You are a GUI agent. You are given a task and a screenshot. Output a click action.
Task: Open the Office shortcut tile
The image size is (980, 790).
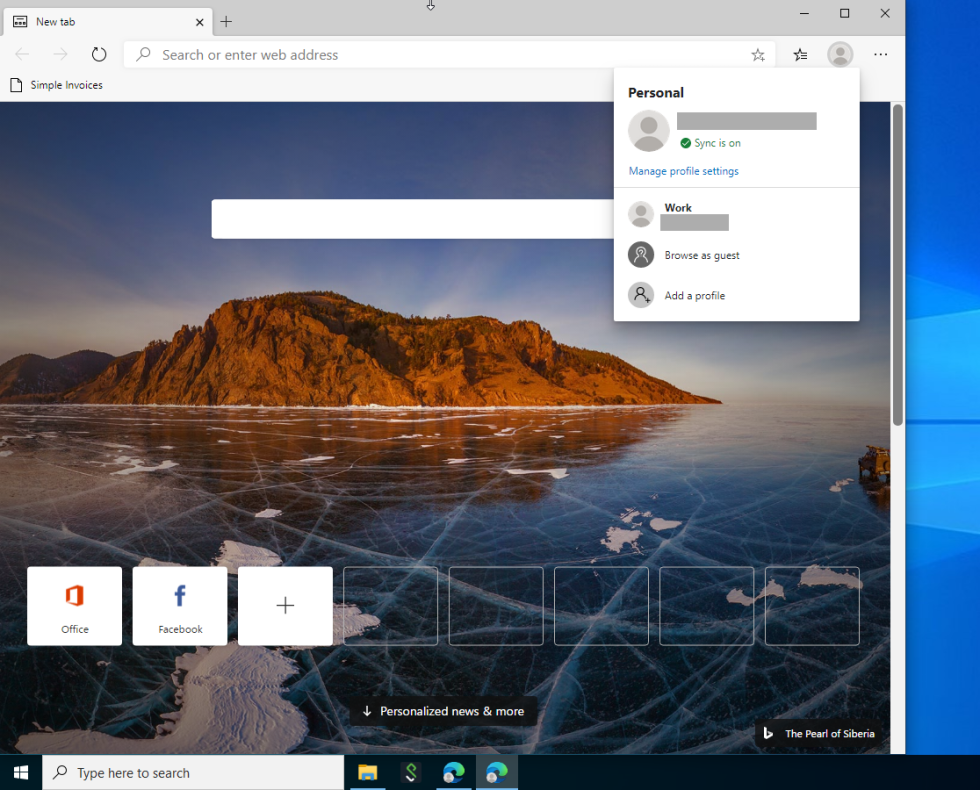(74, 606)
